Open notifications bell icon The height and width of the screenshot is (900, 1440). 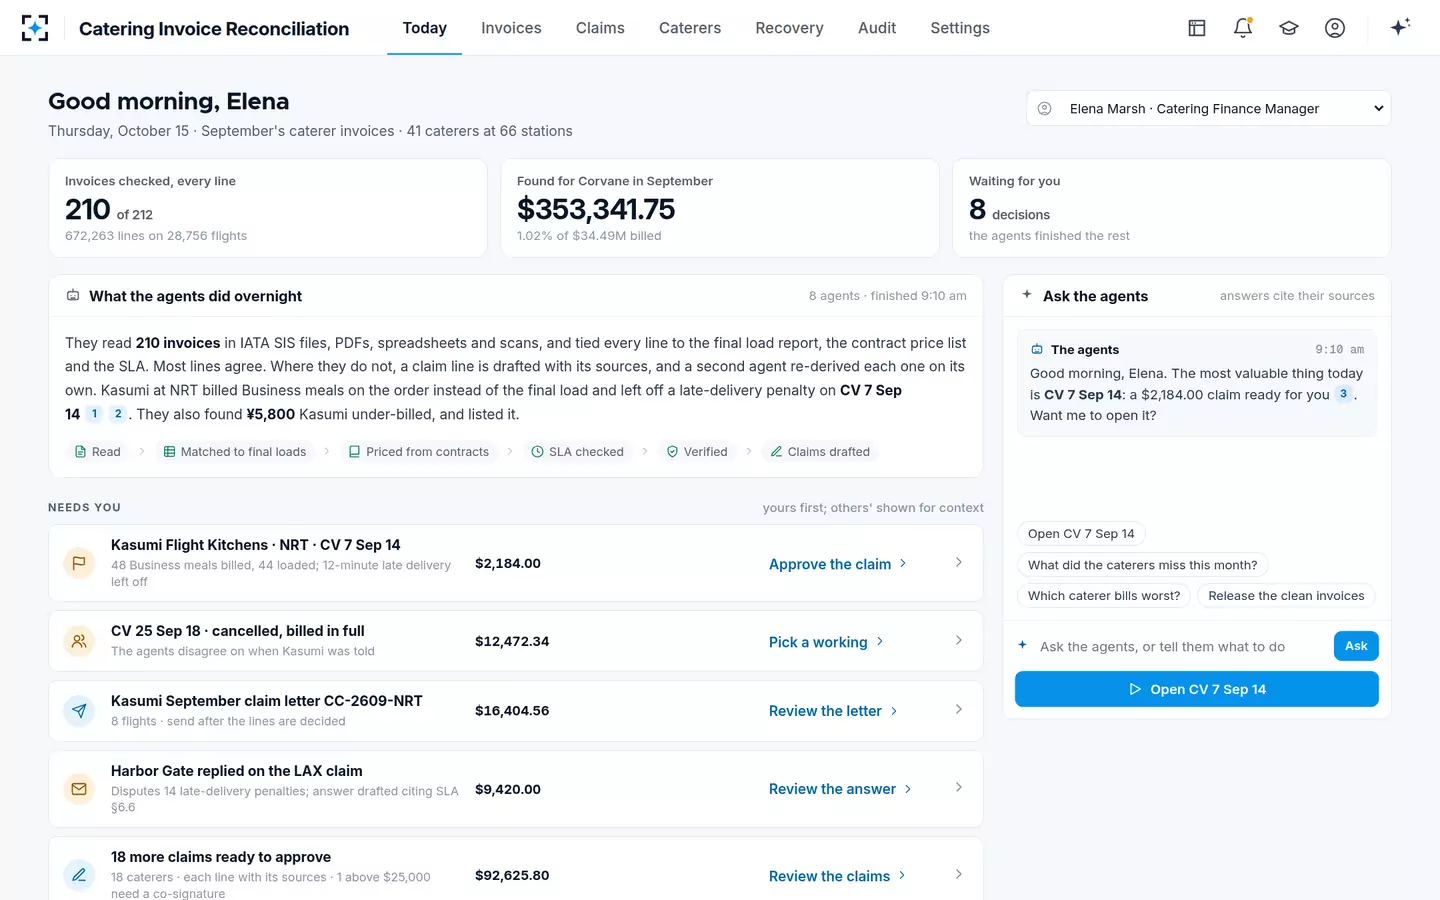(x=1243, y=28)
